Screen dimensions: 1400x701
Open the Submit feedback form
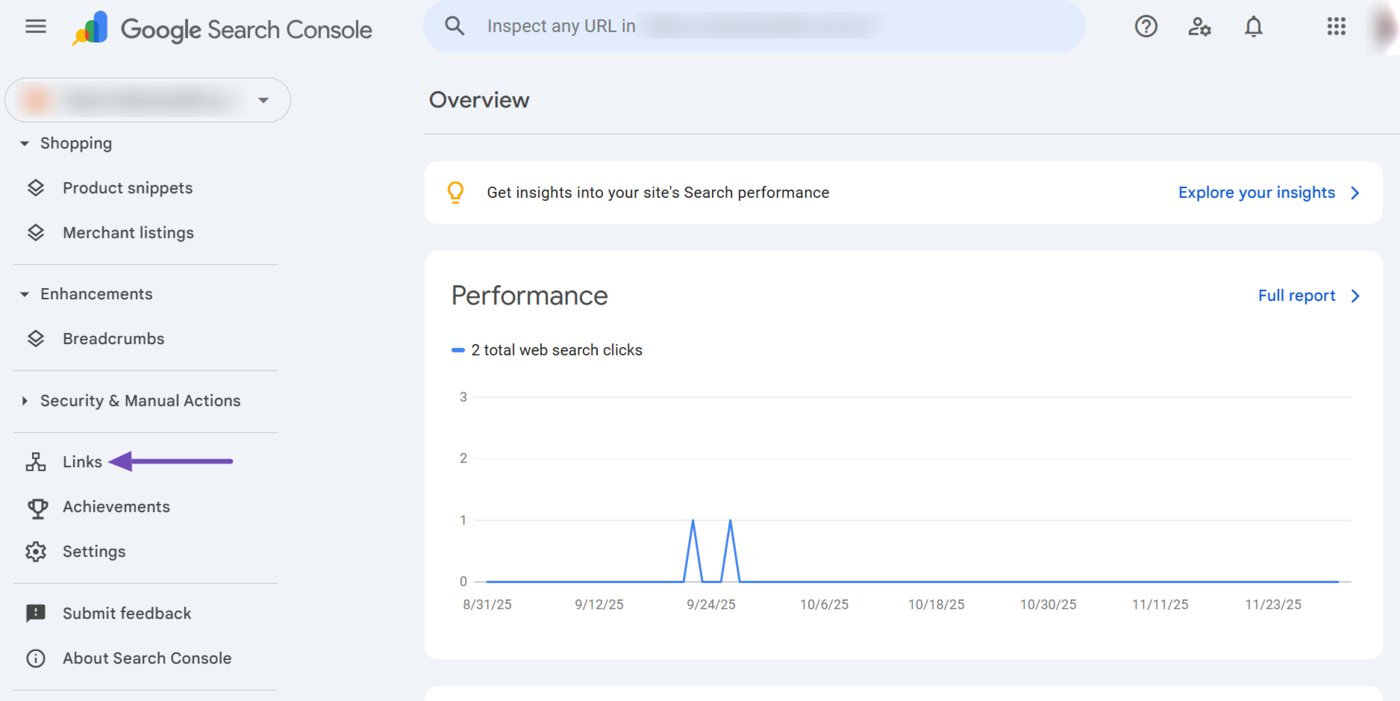(127, 612)
